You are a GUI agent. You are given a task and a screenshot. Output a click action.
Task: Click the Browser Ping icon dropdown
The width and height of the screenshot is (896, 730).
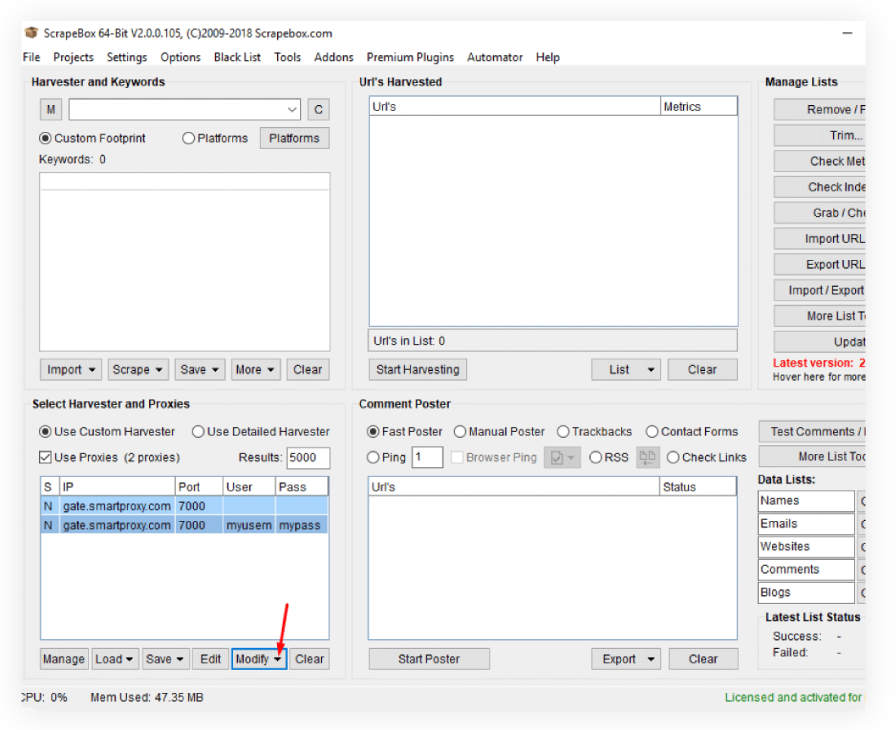tap(561, 457)
